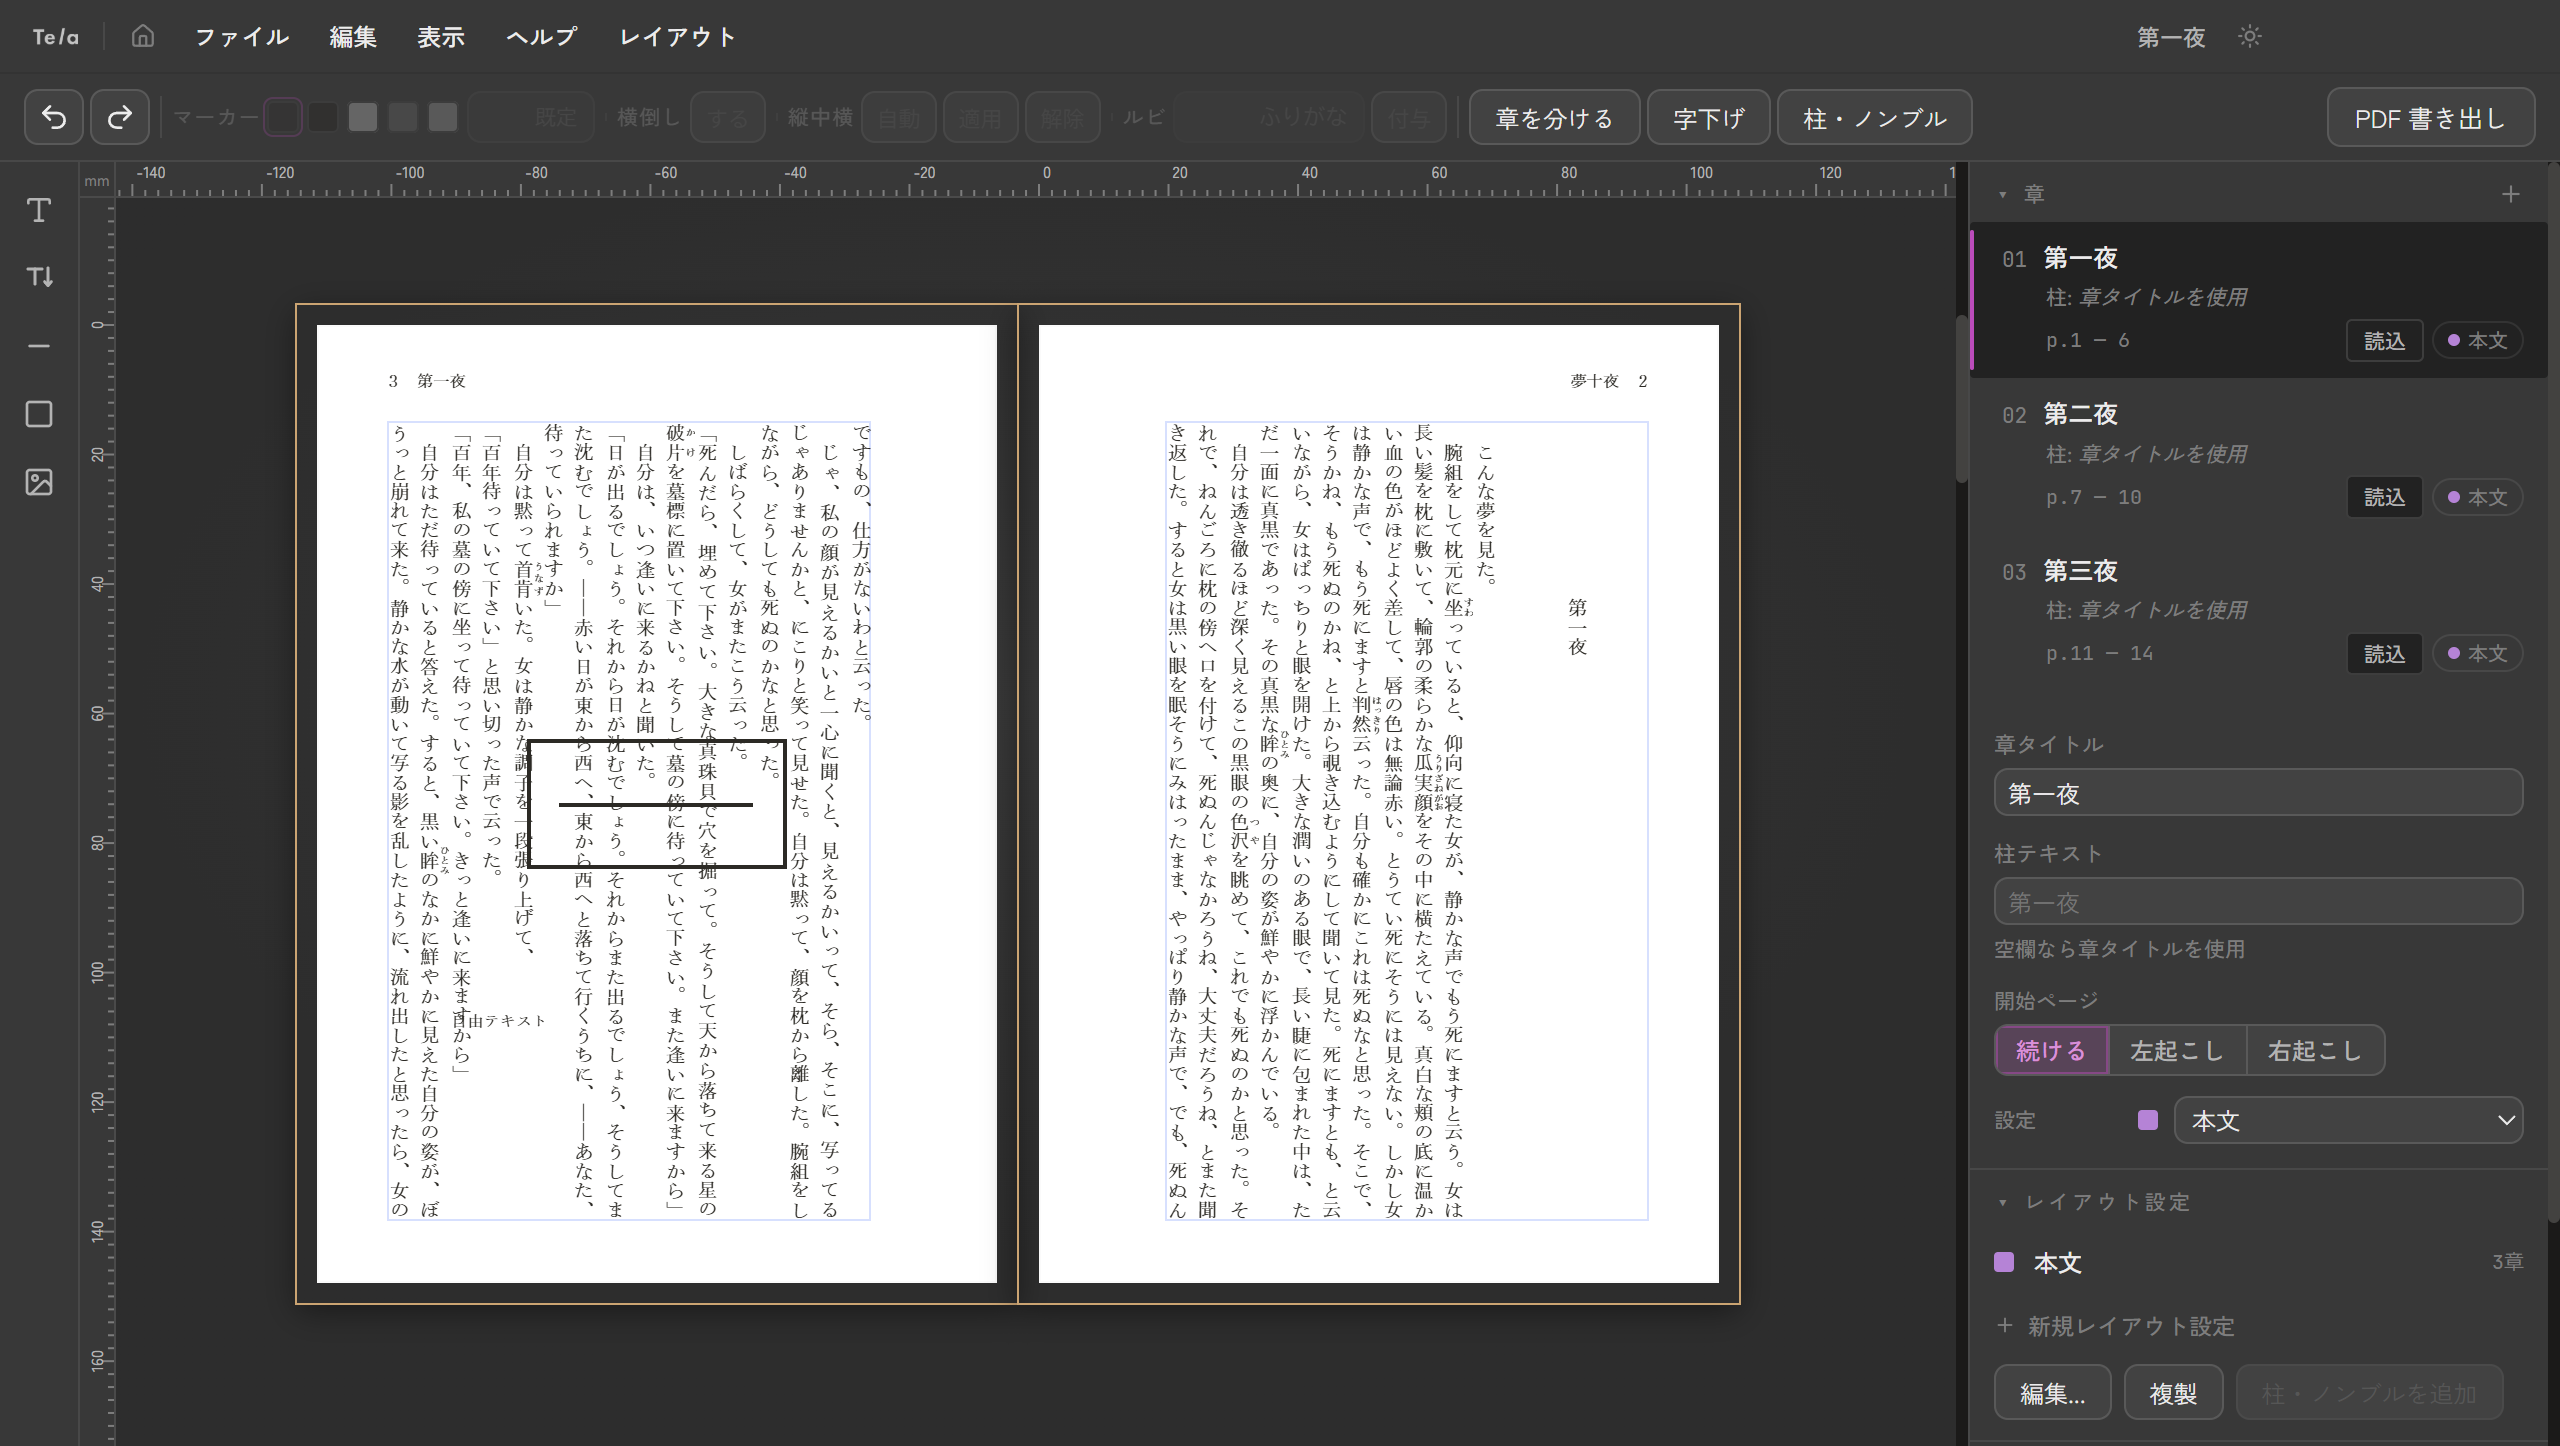Select the fifth marker swatch

[442, 117]
